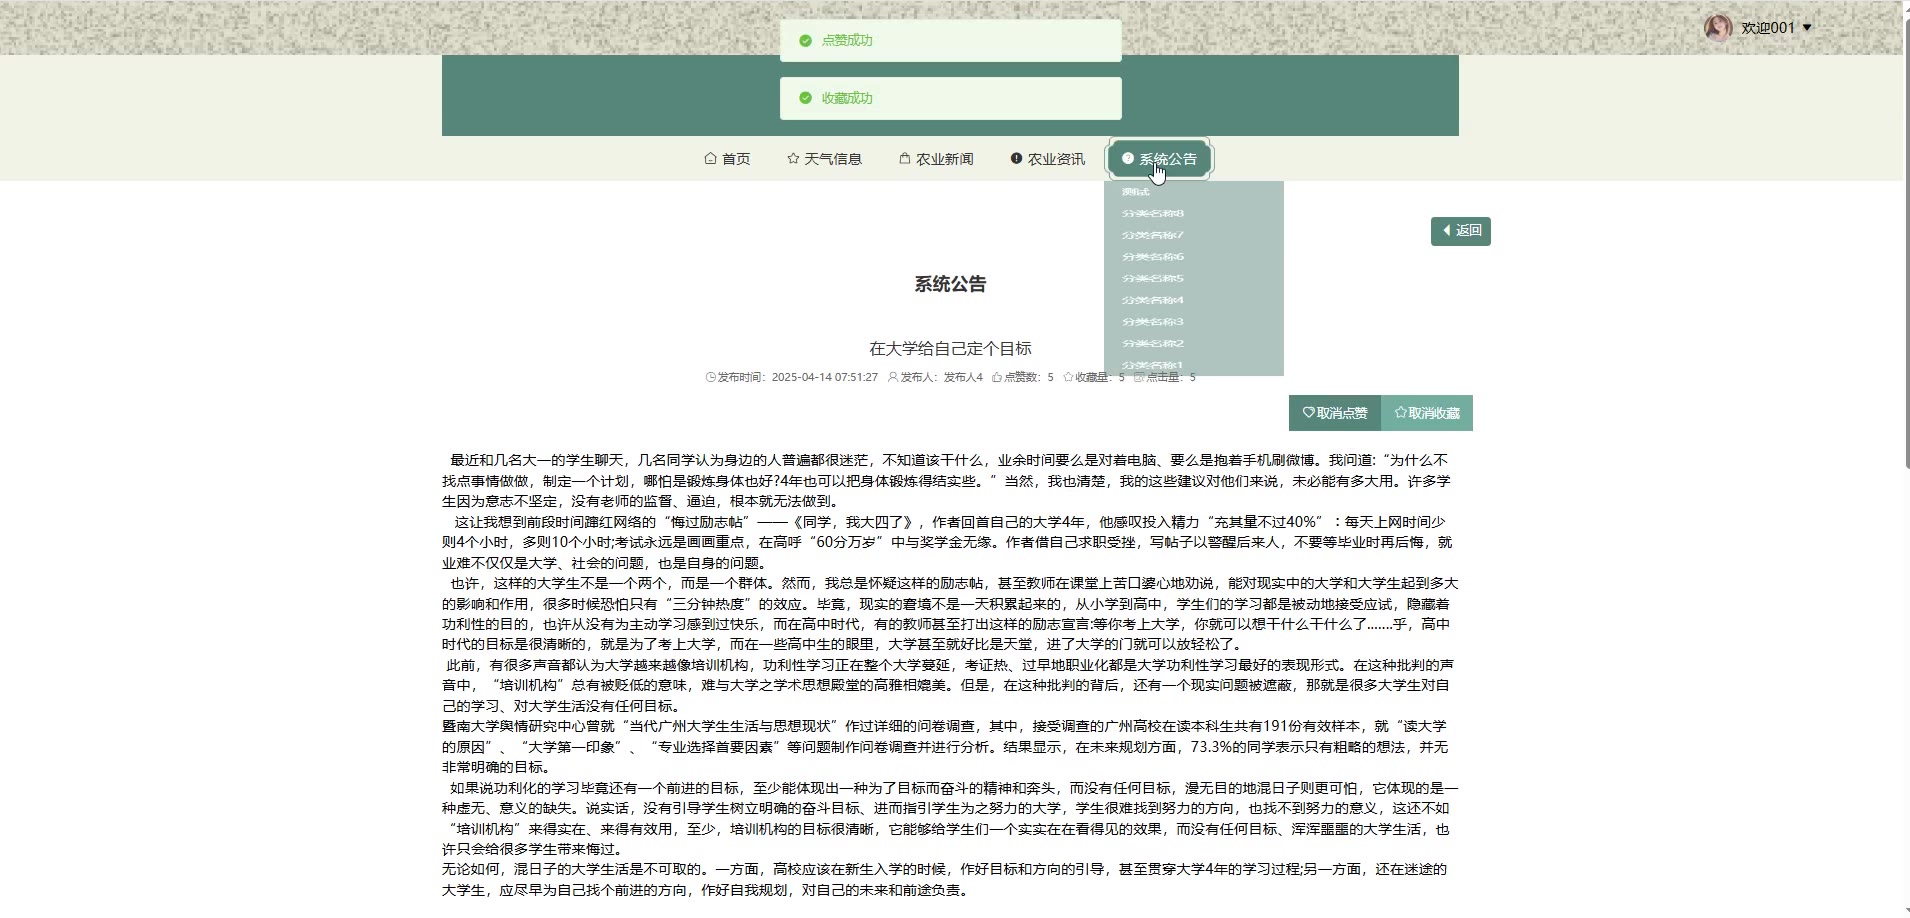Click the exclamation icon beside 农业资讯

click(1016, 159)
